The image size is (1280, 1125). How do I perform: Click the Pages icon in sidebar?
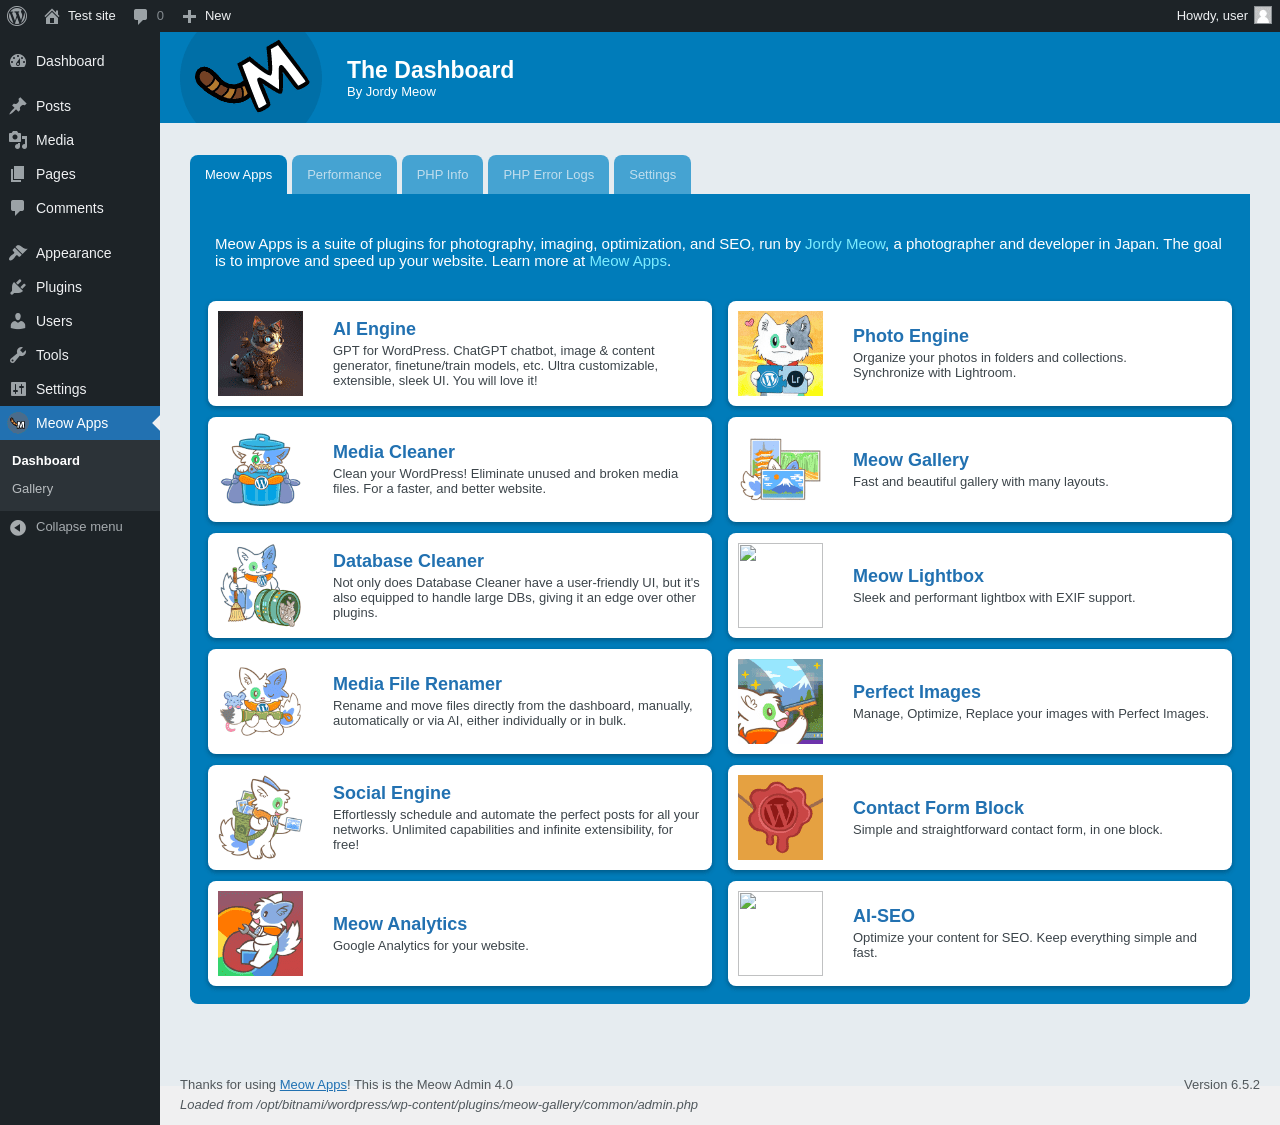pyautogui.click(x=18, y=174)
